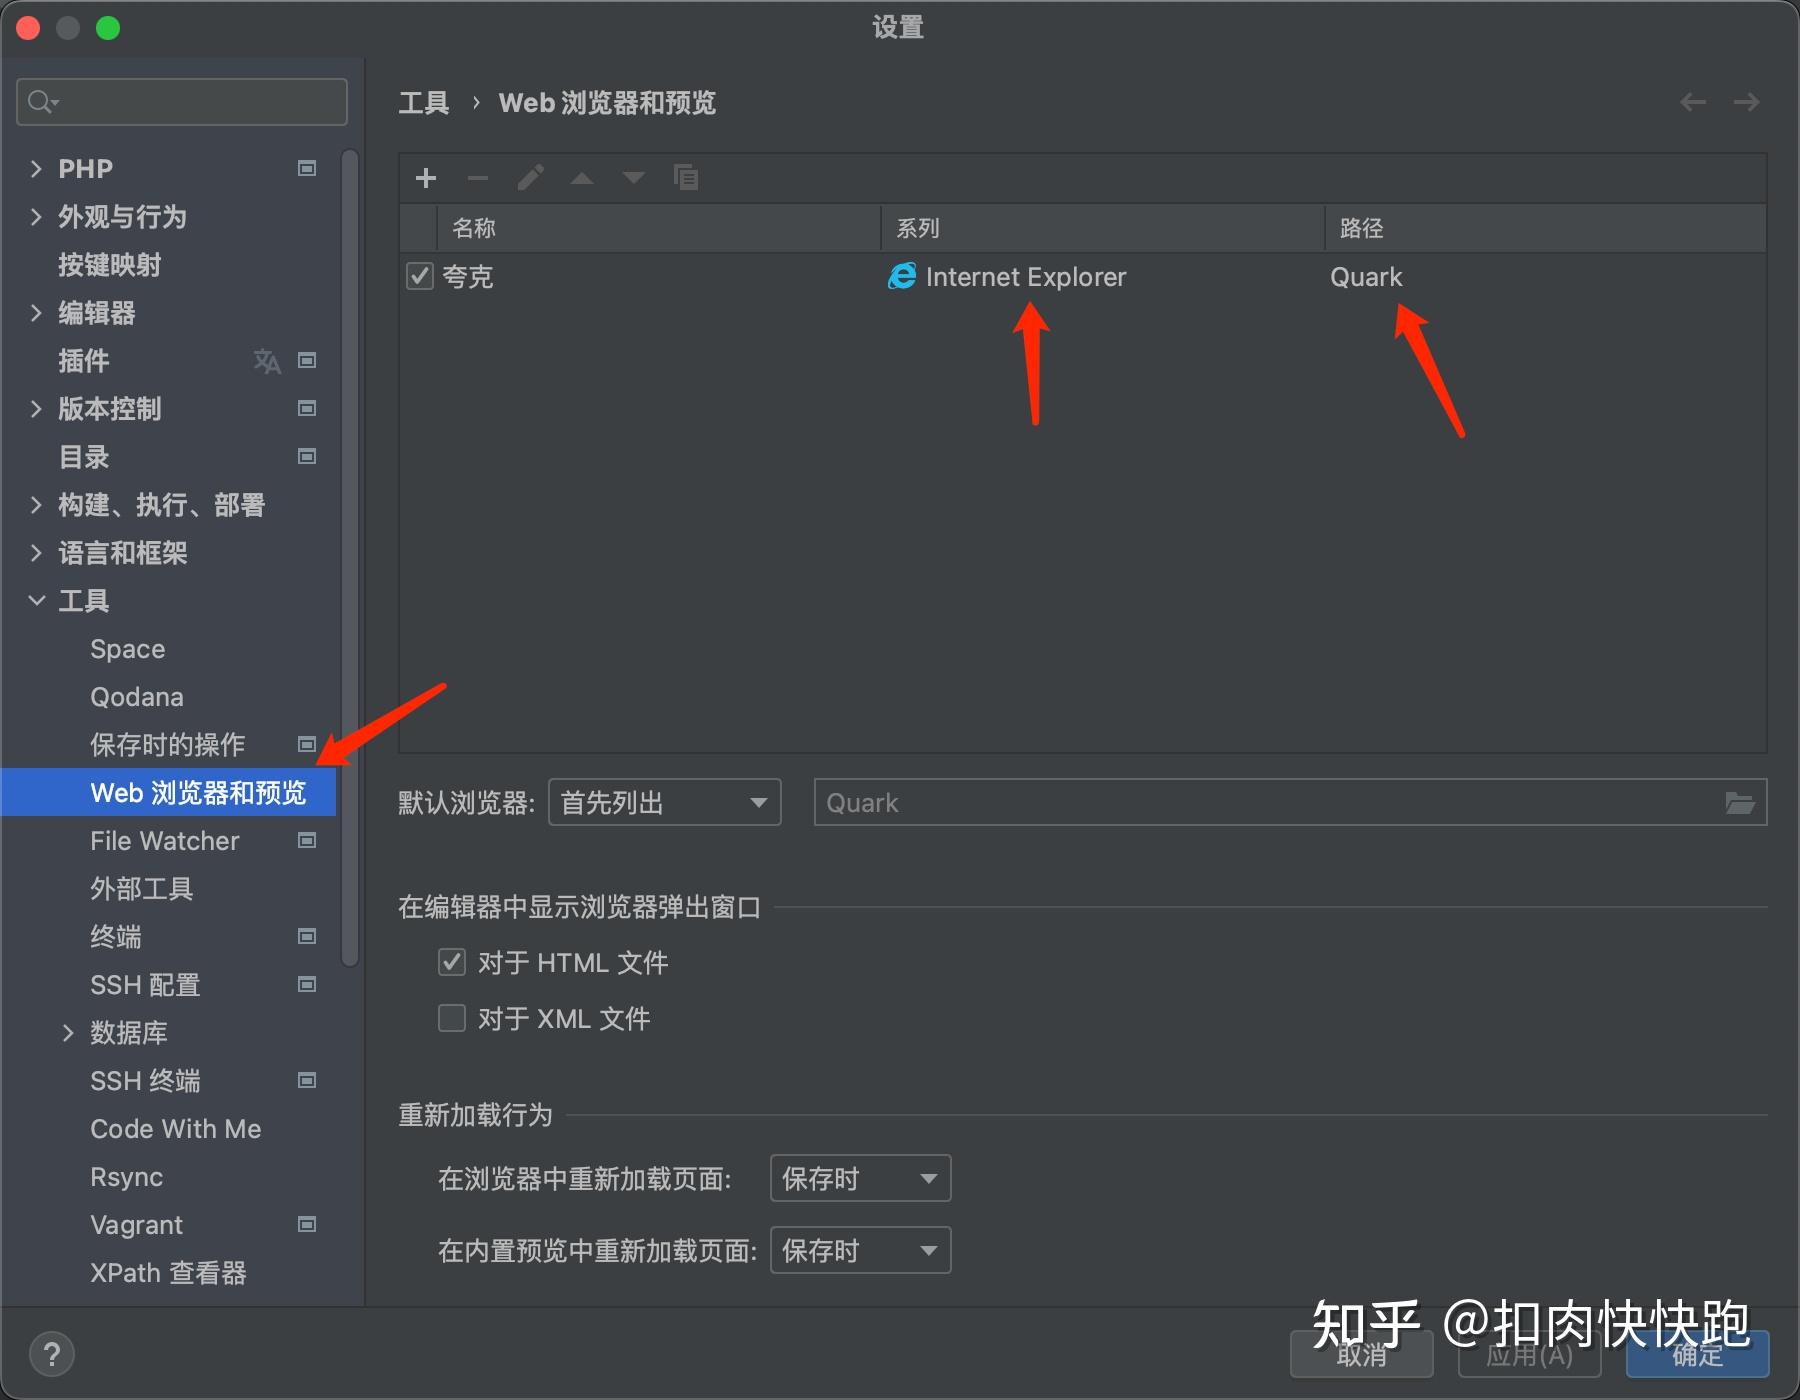The width and height of the screenshot is (1800, 1400).
Task: Open the 默认浏览器 dropdown
Action: point(665,802)
